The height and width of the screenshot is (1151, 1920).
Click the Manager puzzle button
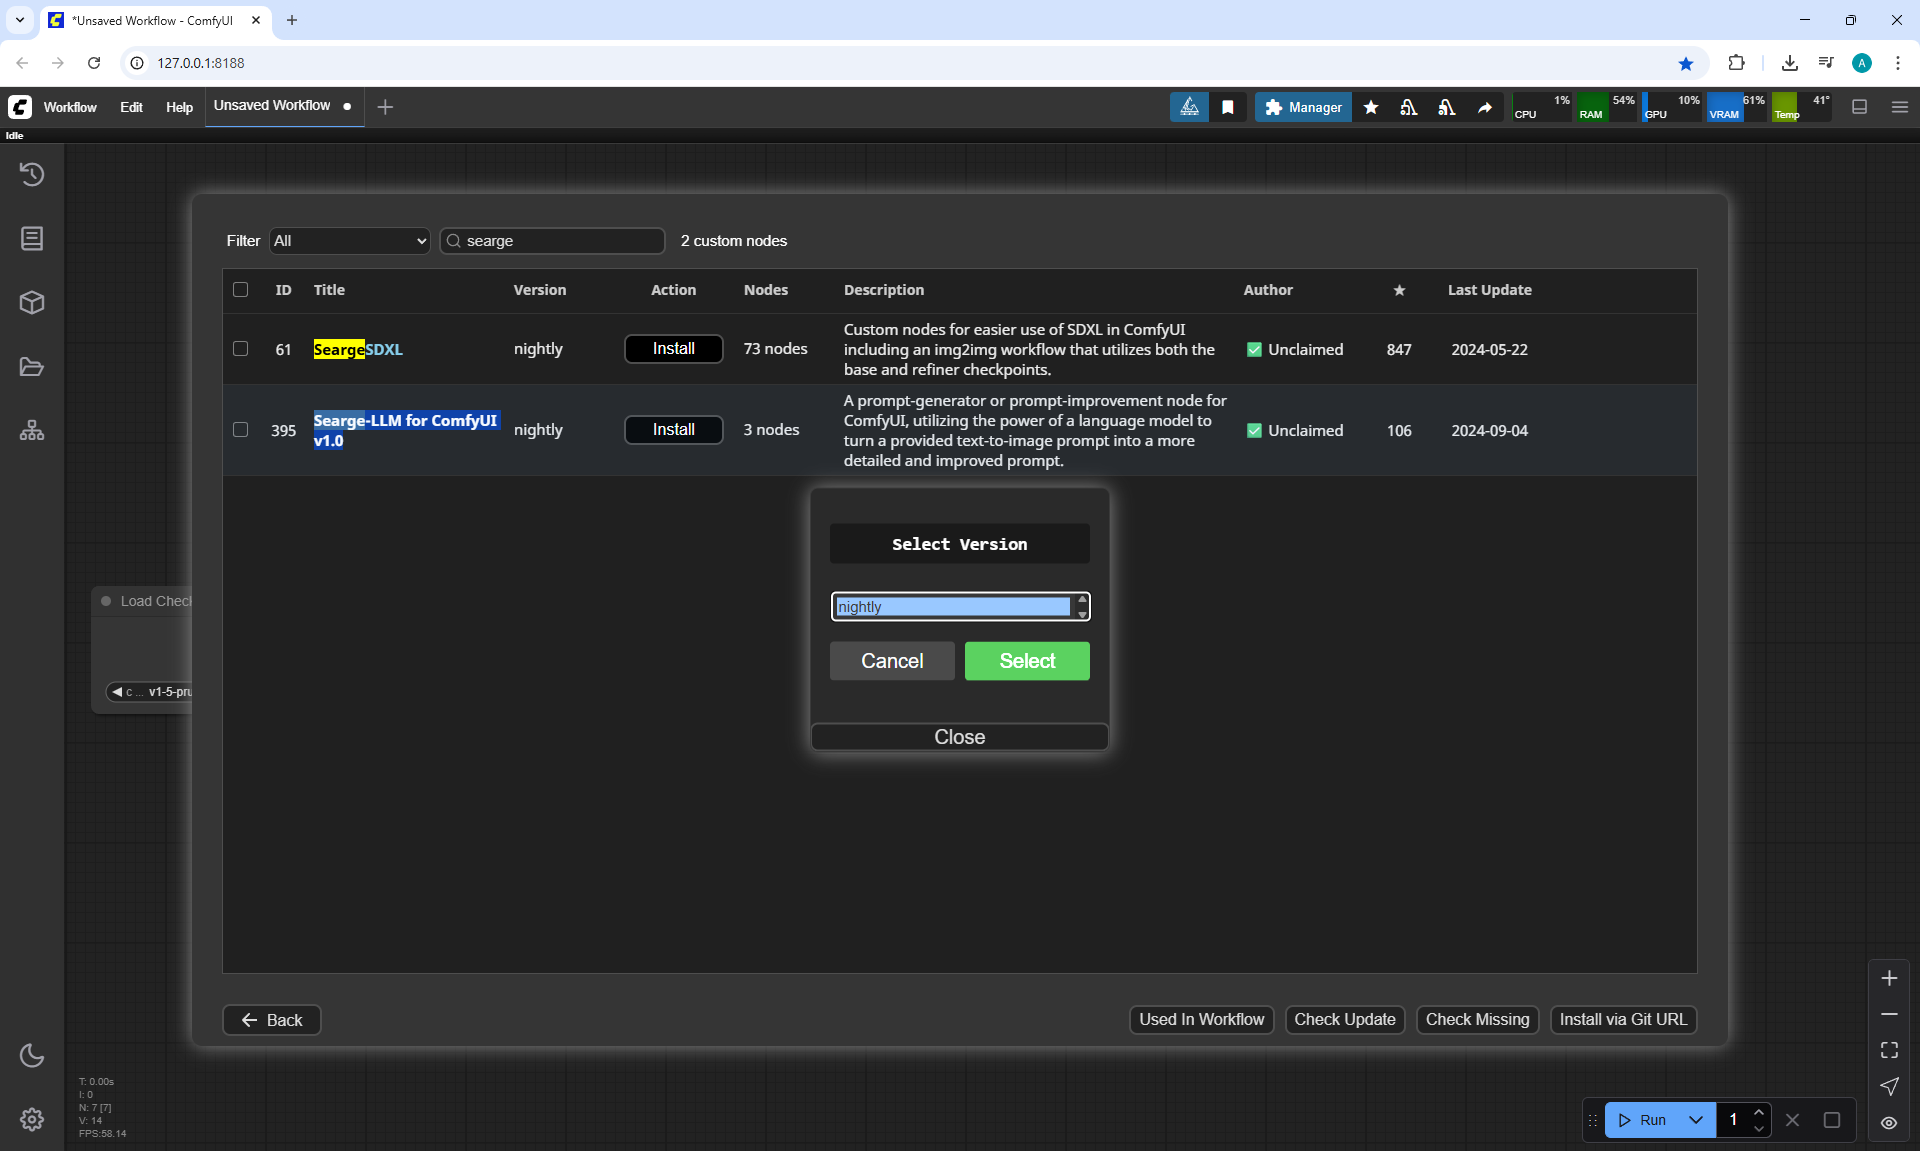(1303, 107)
